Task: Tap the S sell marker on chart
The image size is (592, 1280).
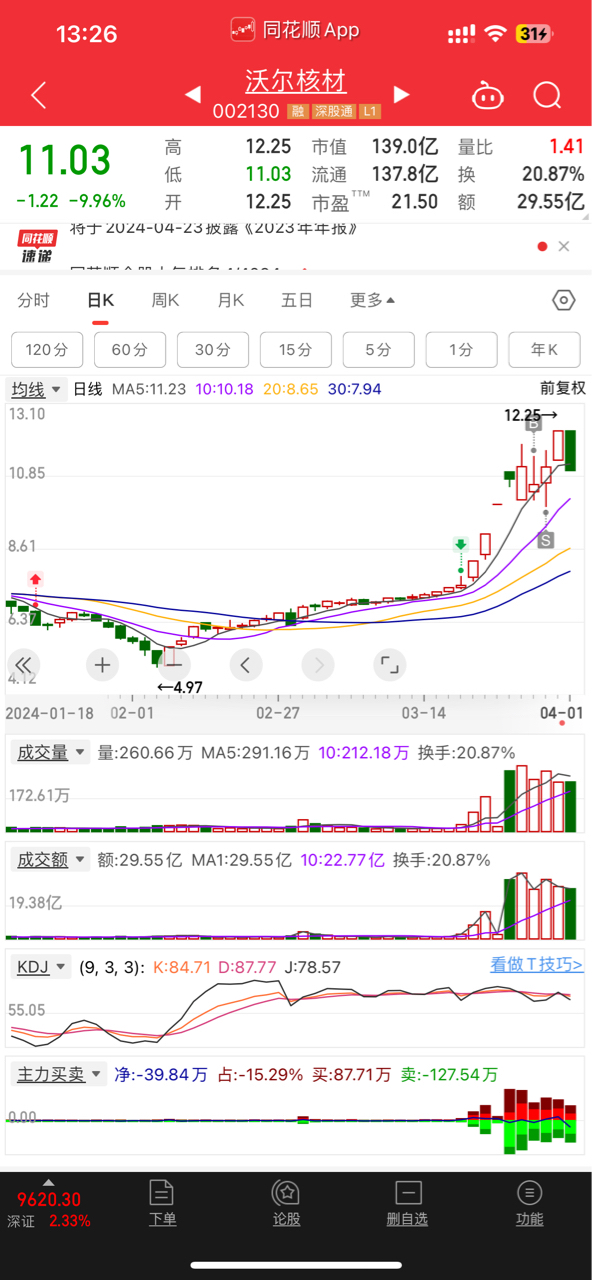Action: [545, 541]
